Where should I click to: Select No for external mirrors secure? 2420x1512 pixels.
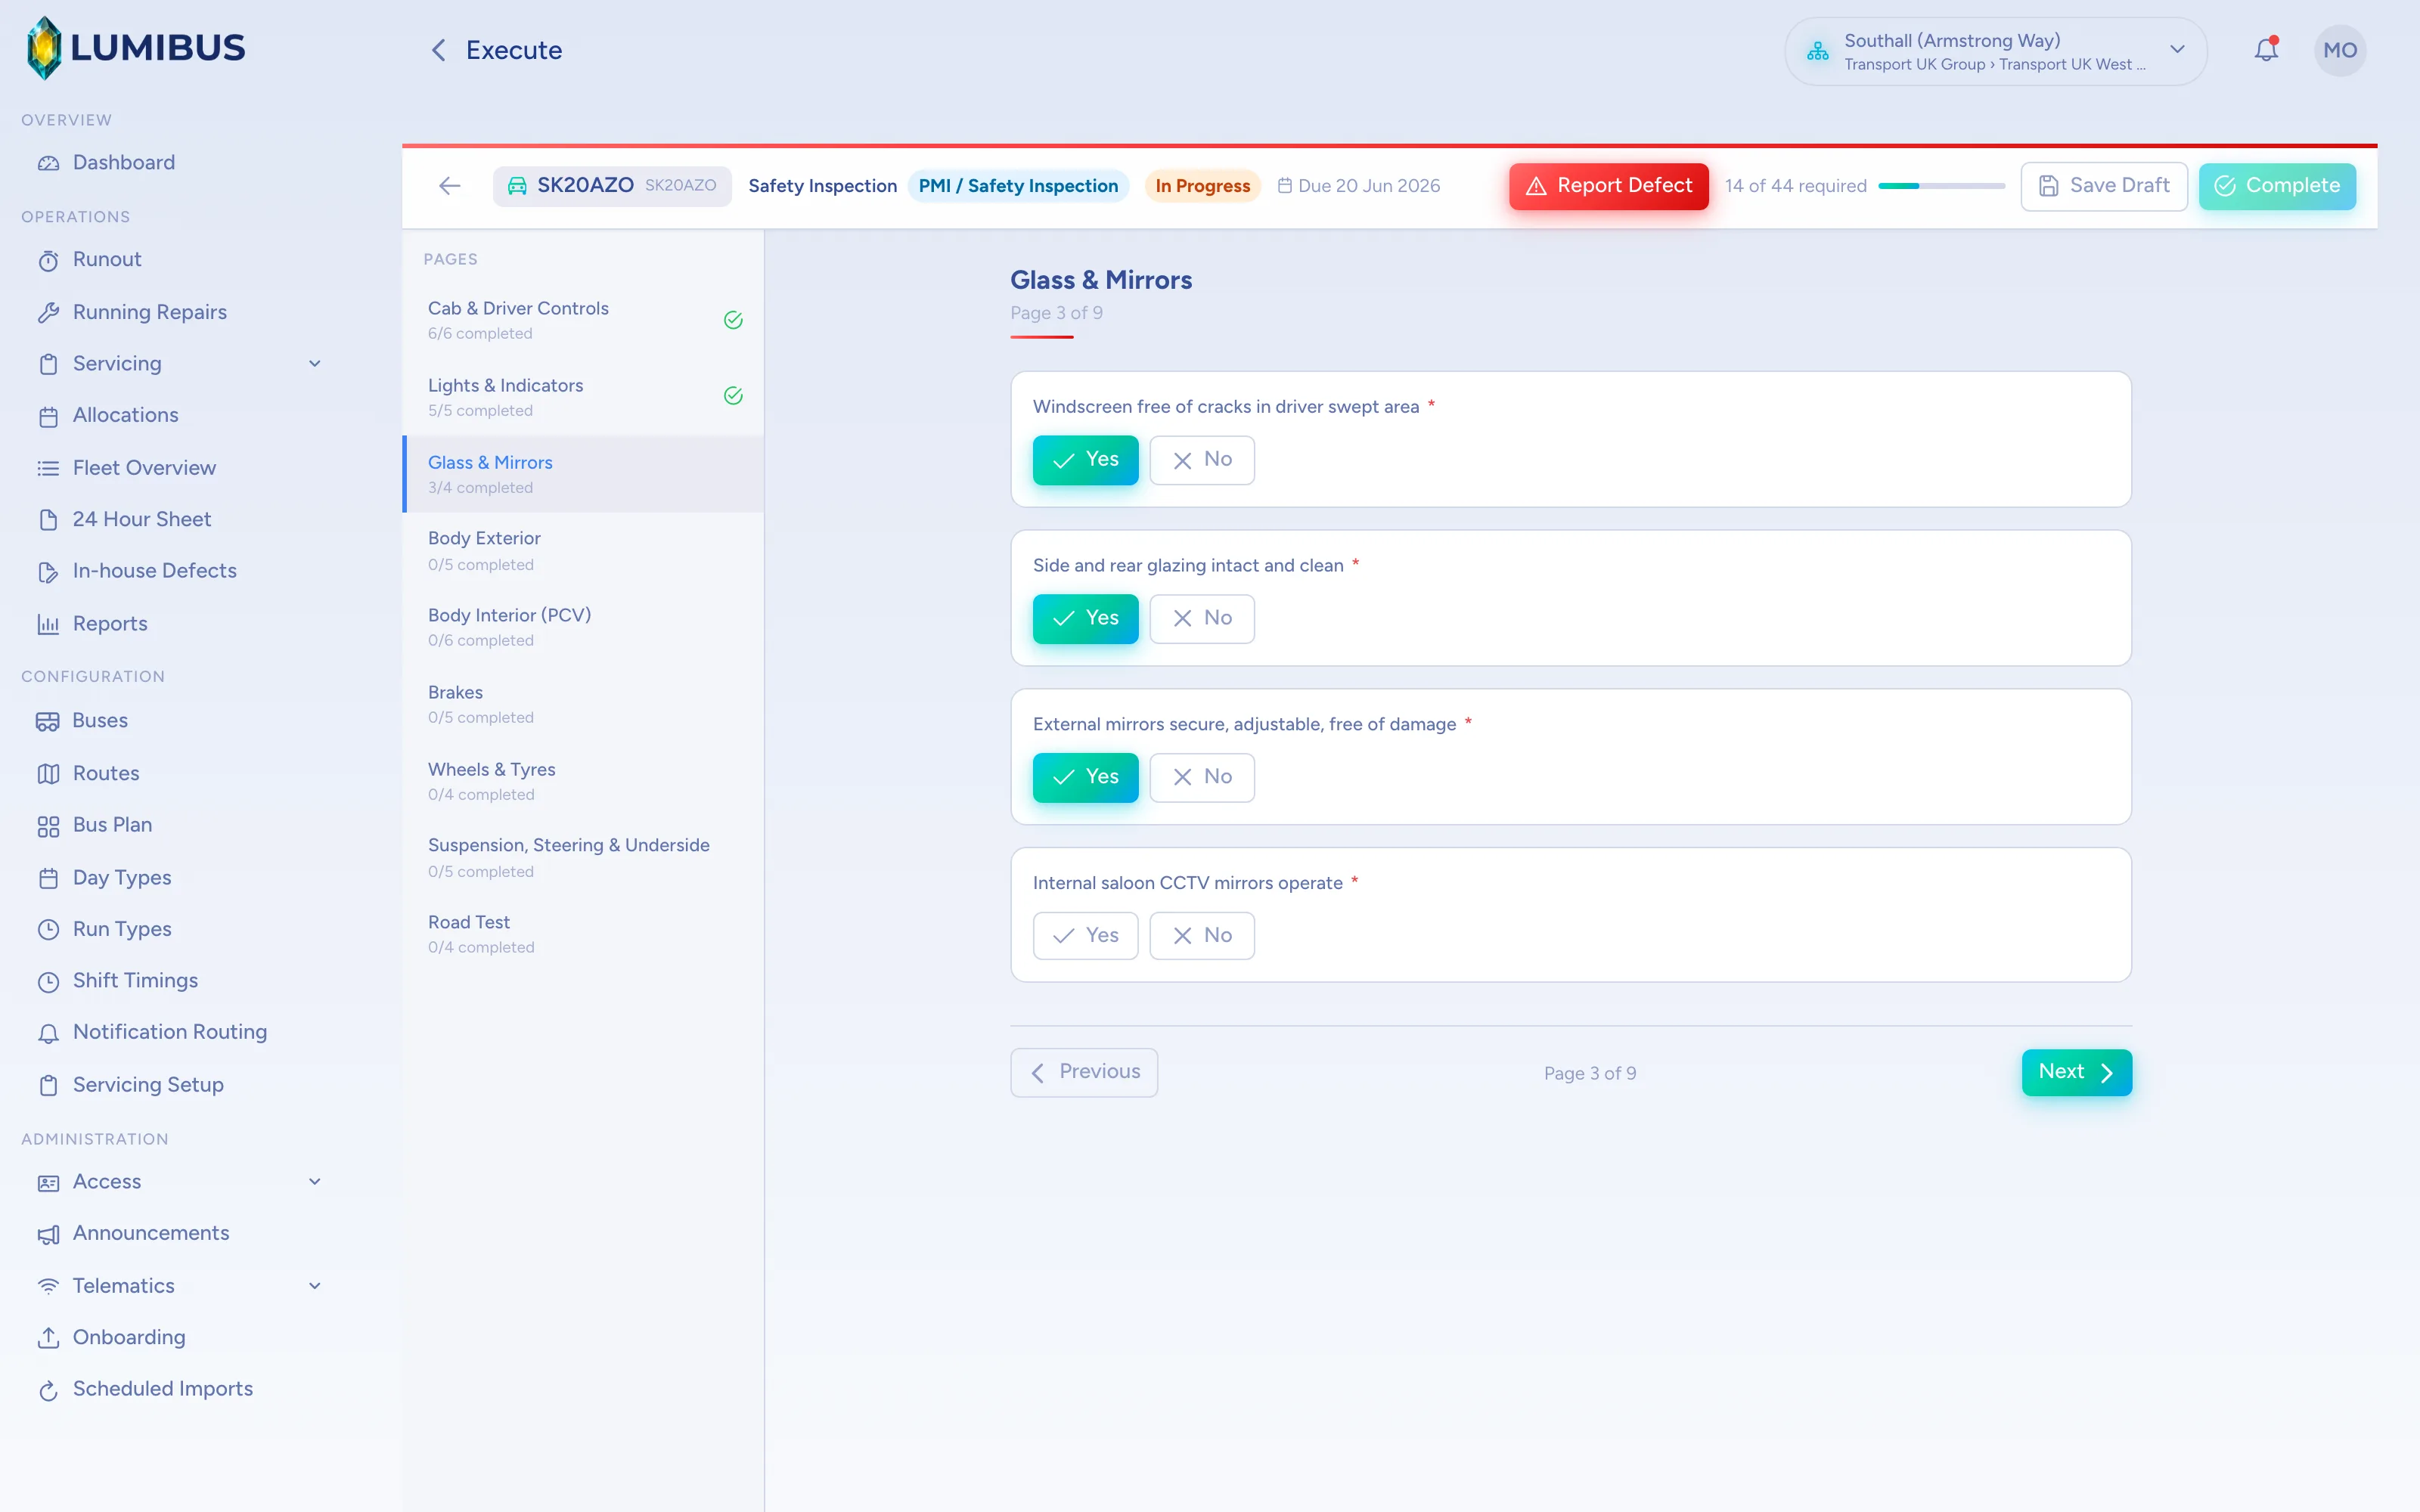(x=1201, y=778)
